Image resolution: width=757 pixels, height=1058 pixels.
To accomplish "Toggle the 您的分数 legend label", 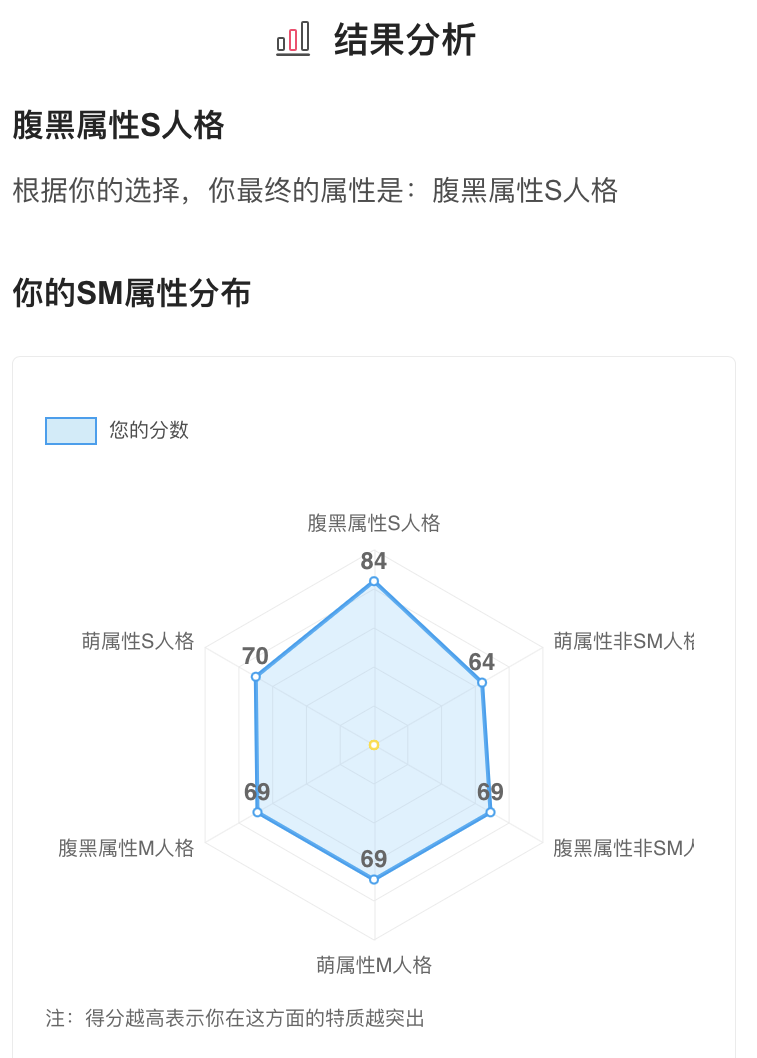I will tap(149, 430).
